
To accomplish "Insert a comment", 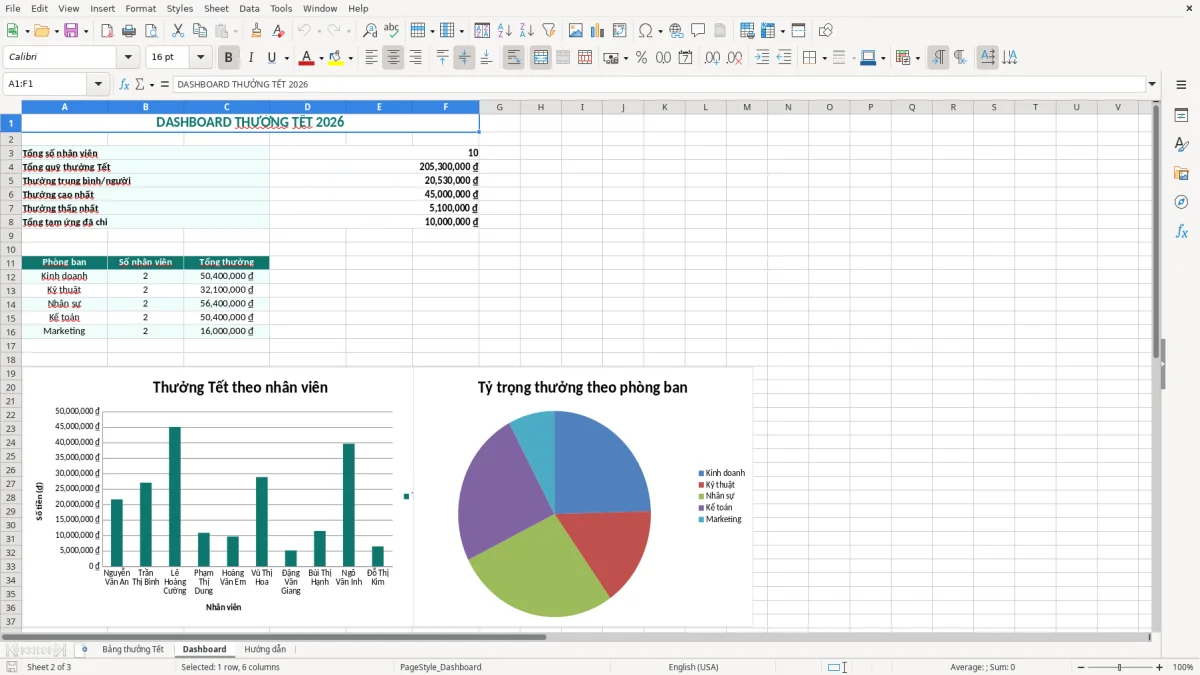I will 698,31.
